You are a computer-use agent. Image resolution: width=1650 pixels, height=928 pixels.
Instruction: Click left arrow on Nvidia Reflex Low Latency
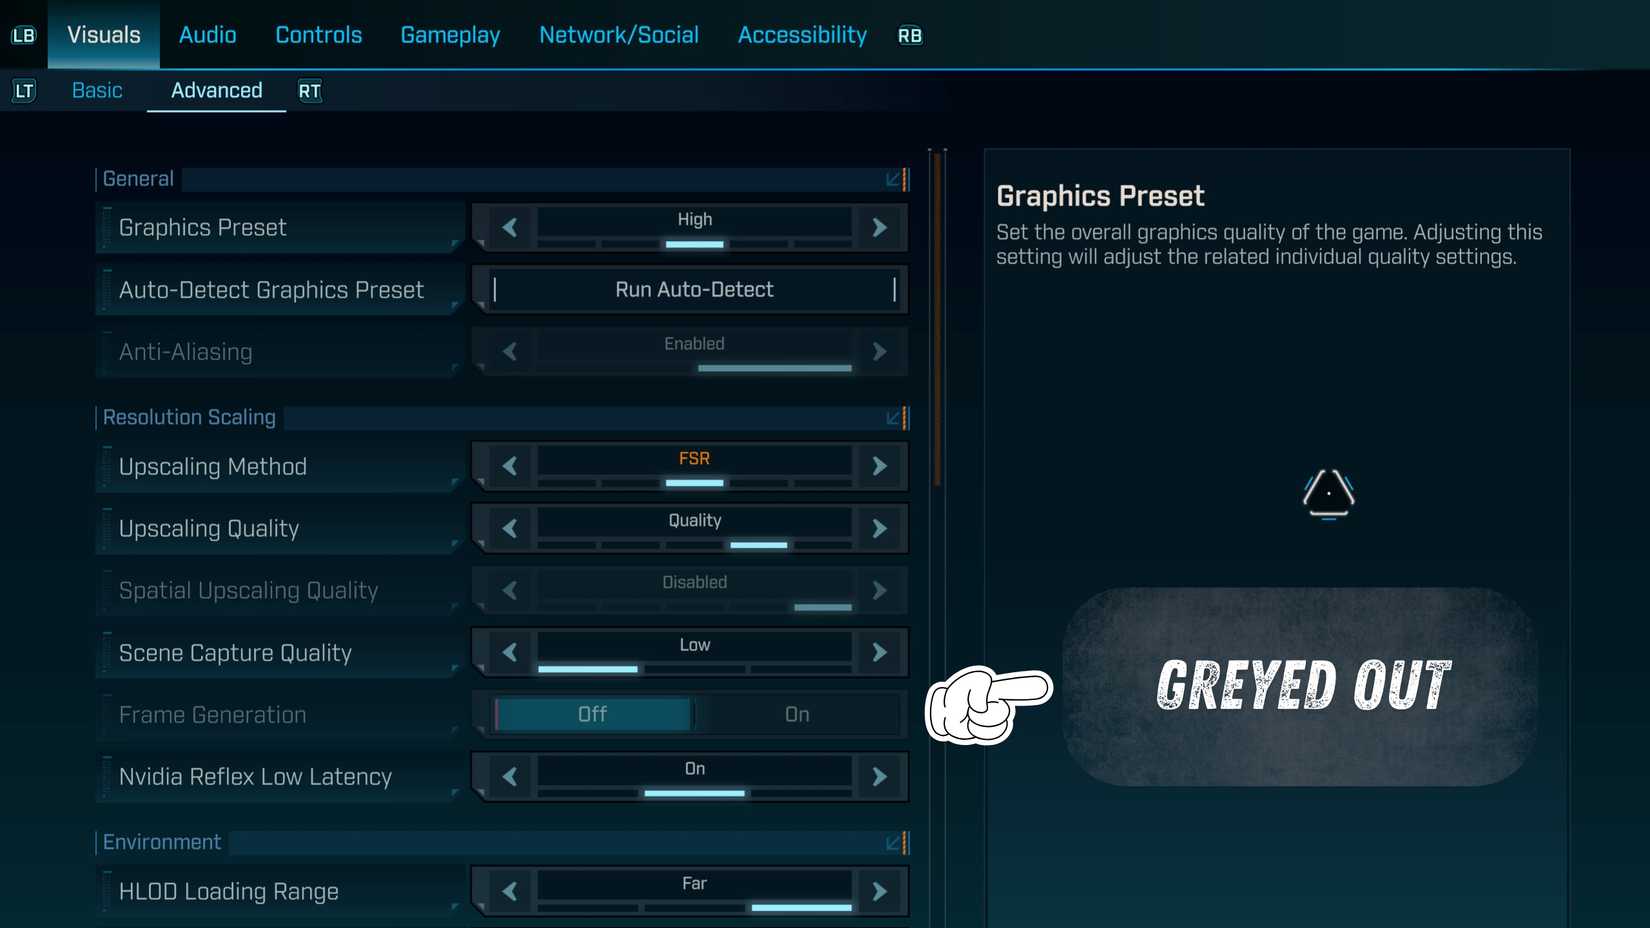pos(510,777)
